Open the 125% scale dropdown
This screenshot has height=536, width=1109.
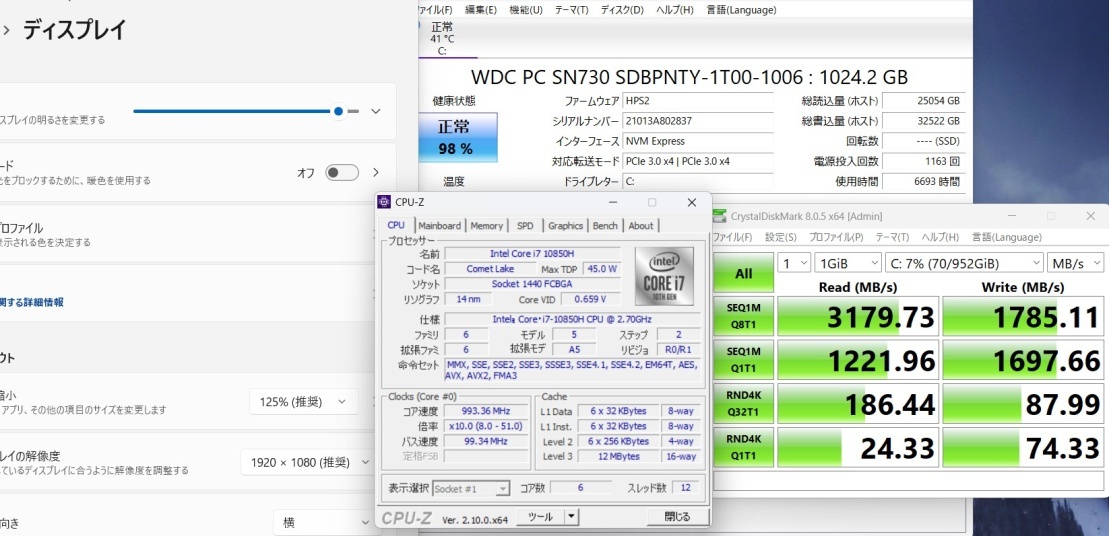pyautogui.click(x=303, y=402)
